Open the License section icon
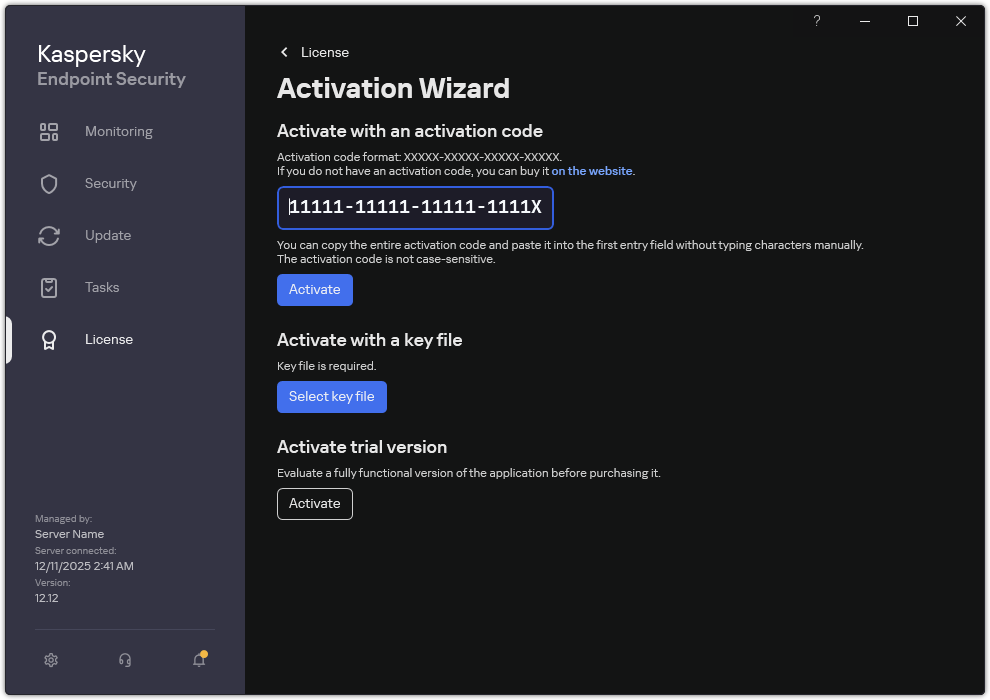 (49, 339)
